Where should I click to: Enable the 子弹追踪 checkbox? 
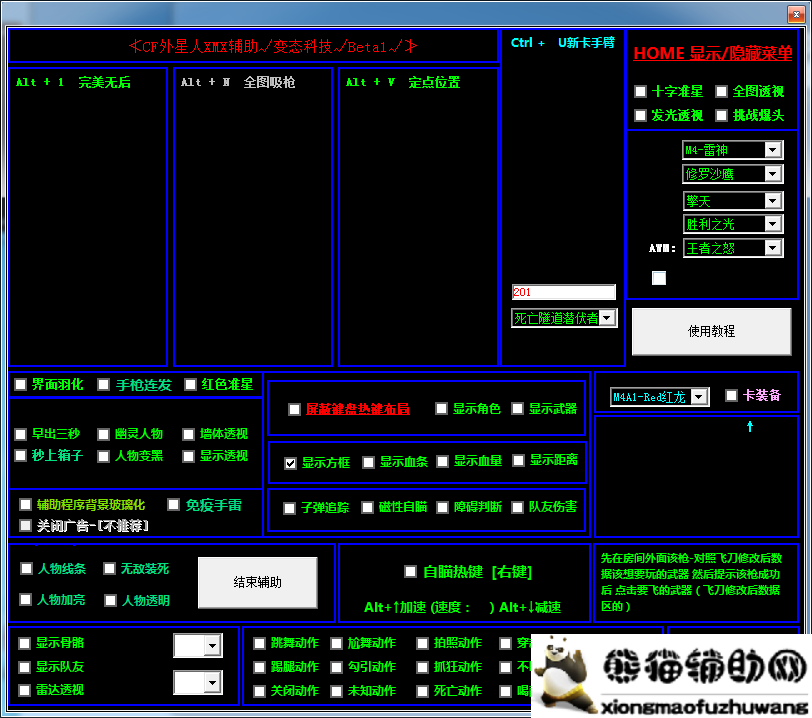tap(290, 508)
